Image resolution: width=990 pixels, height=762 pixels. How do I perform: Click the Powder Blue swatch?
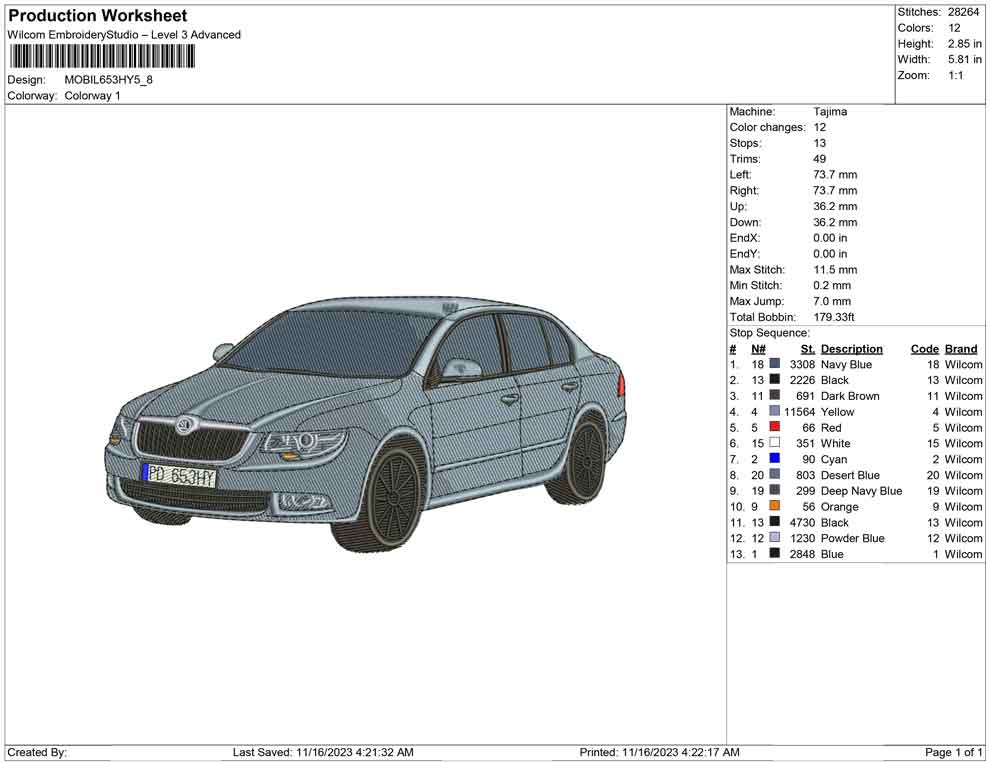[775, 538]
